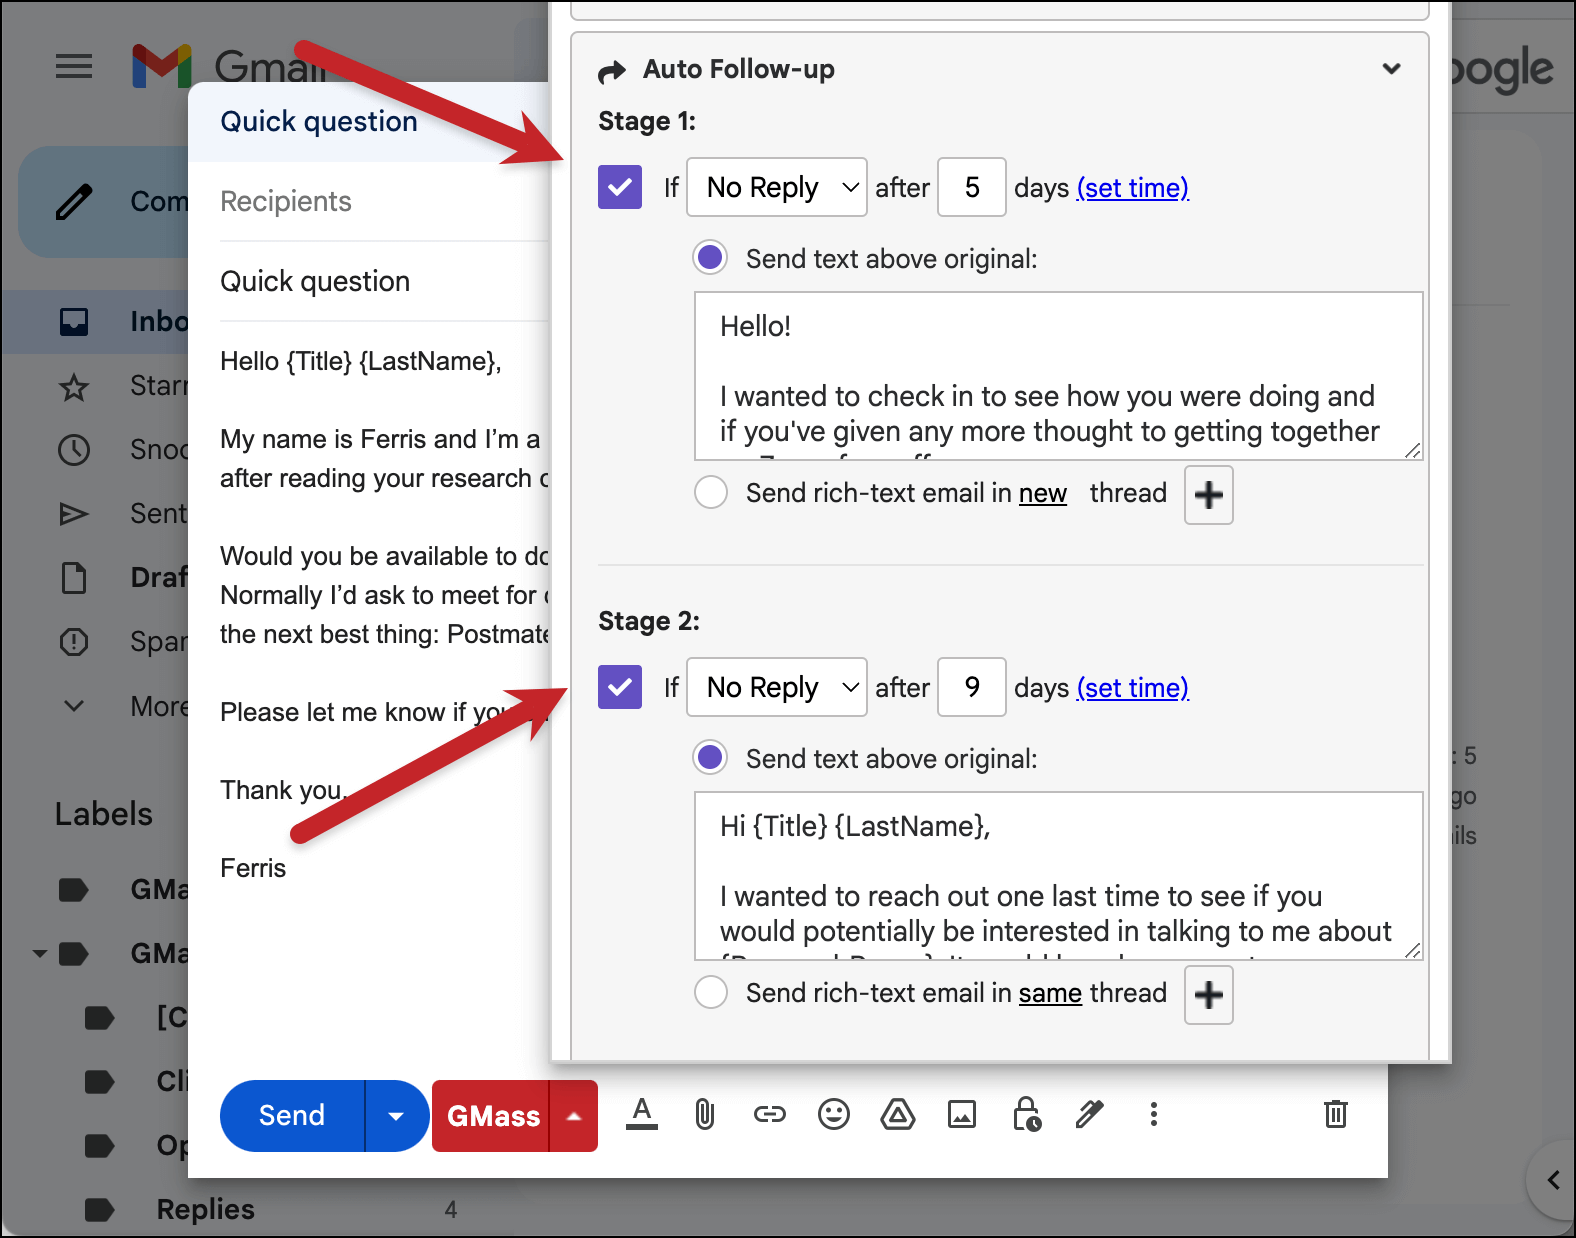
Task: Open Starred via the star icon
Action: click(74, 386)
